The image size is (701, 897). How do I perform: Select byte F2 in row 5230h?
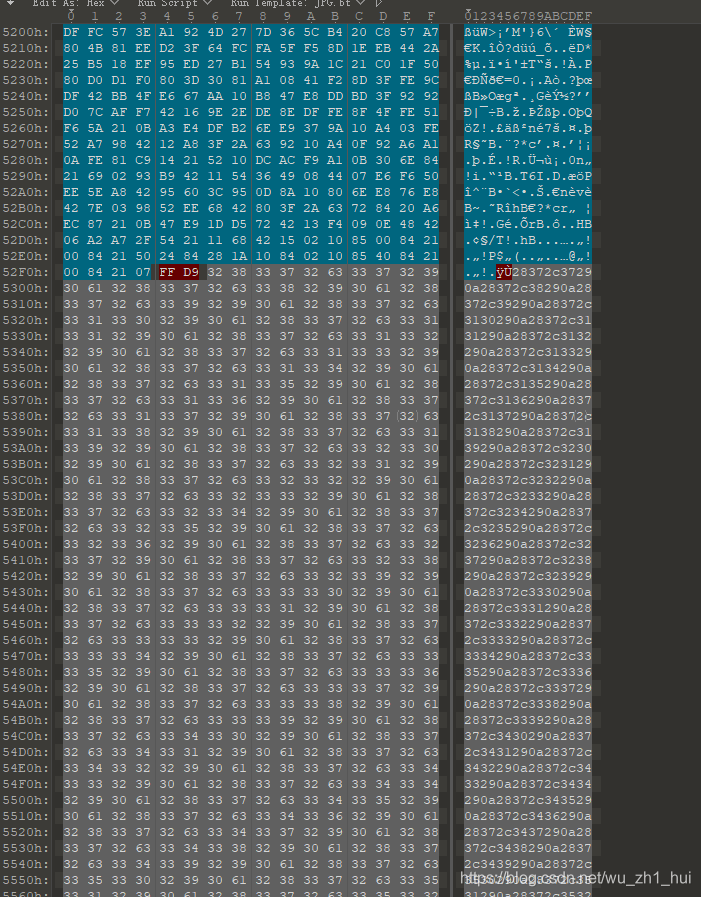[335, 80]
